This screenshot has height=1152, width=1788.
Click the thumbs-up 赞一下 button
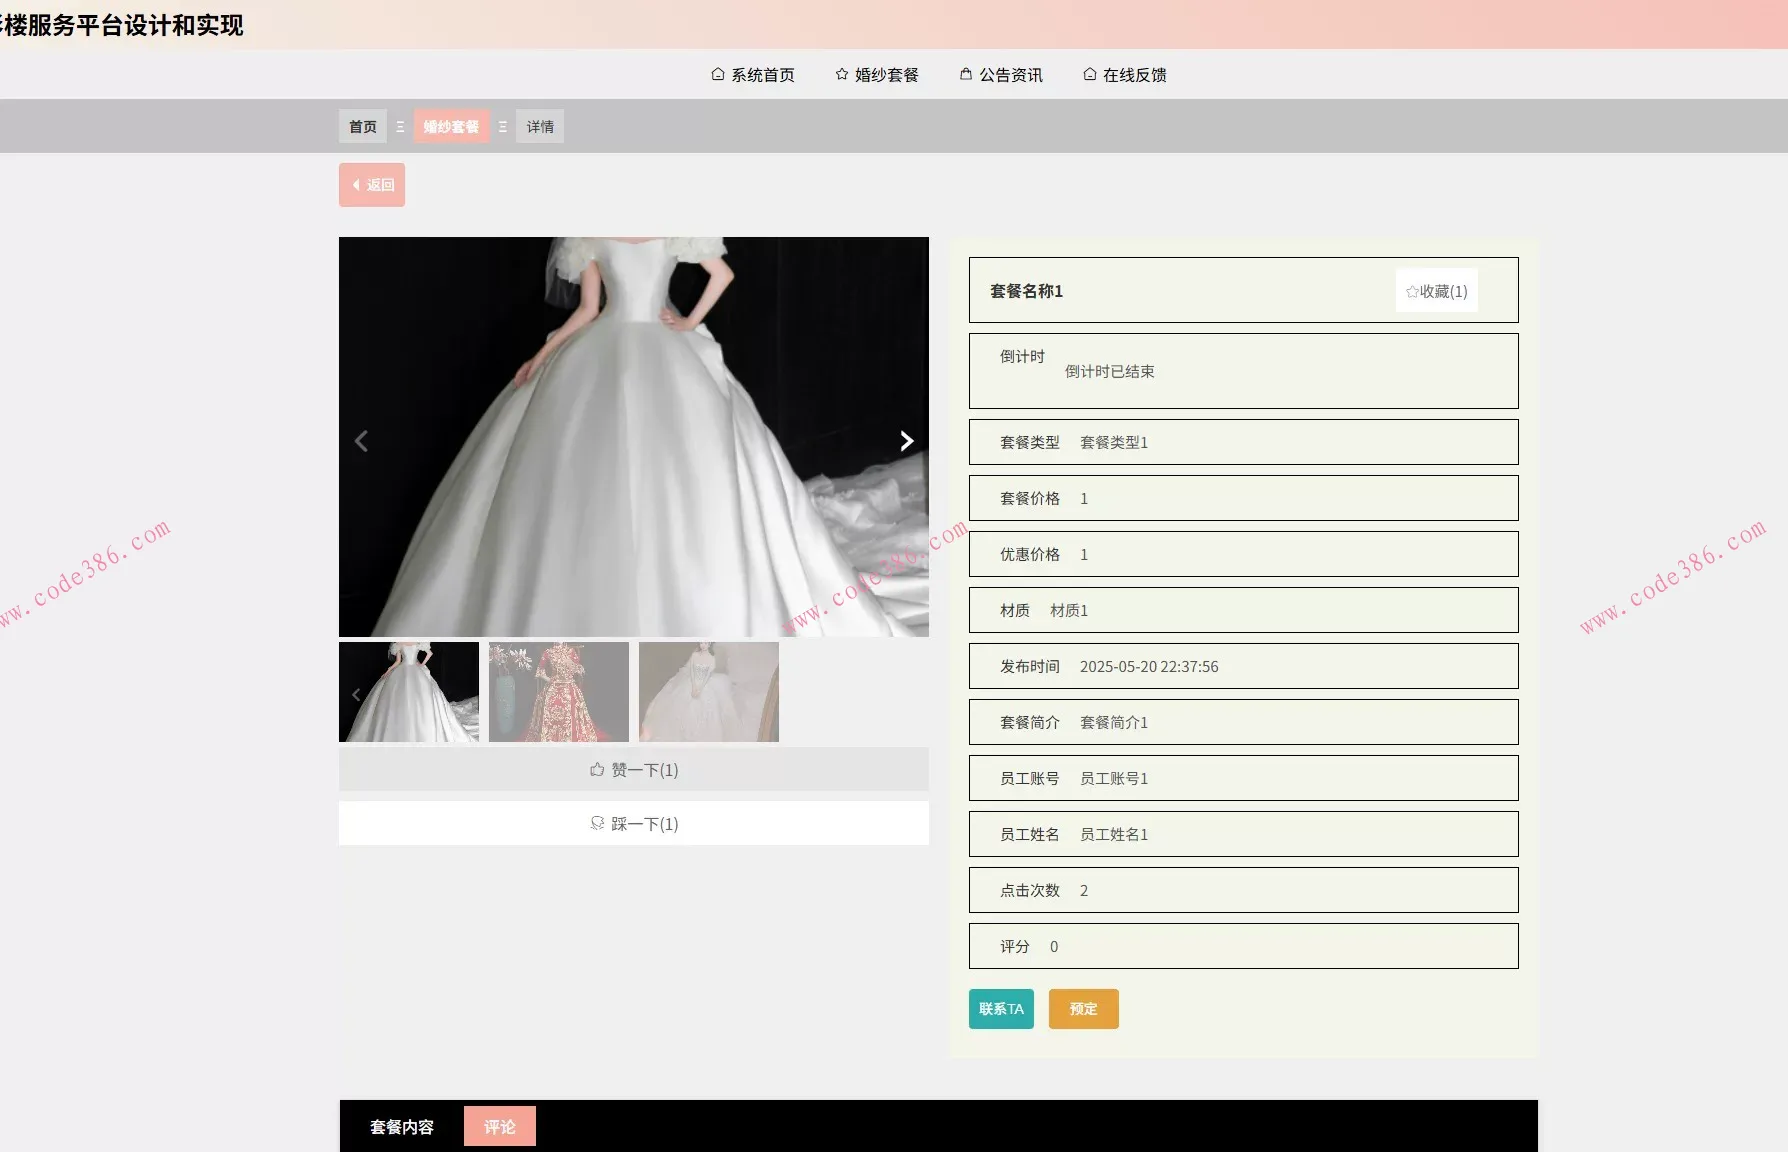(x=633, y=770)
